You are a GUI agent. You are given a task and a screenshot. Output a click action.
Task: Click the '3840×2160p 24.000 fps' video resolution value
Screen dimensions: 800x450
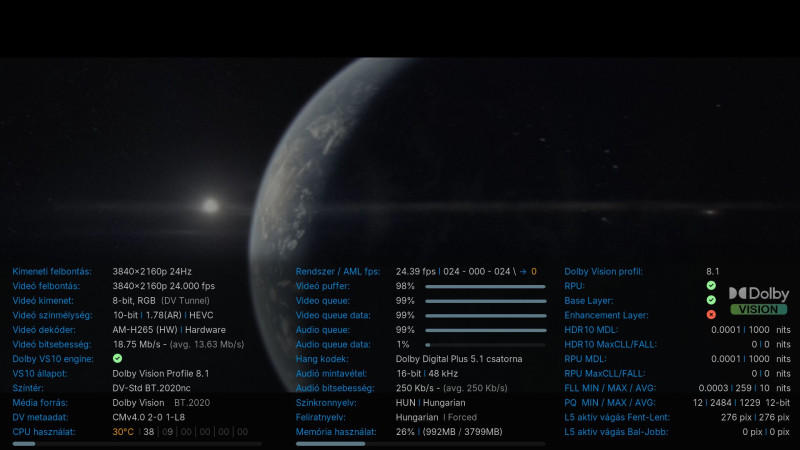pyautogui.click(x=164, y=286)
